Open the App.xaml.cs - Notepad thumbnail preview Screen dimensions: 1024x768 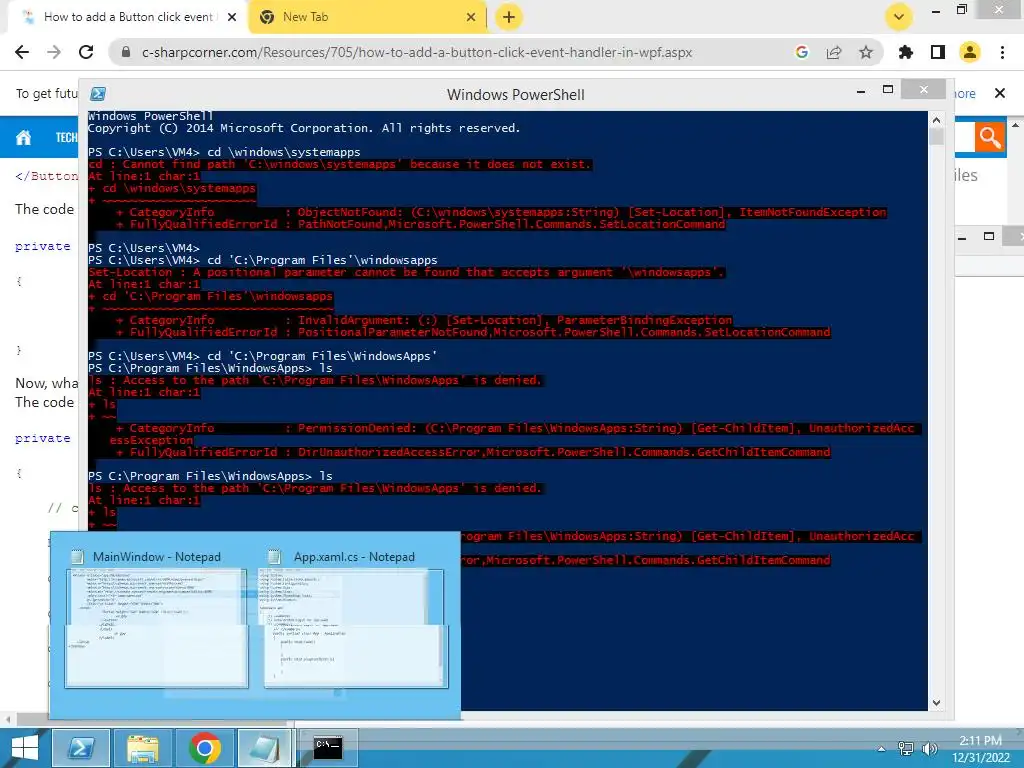click(x=356, y=628)
